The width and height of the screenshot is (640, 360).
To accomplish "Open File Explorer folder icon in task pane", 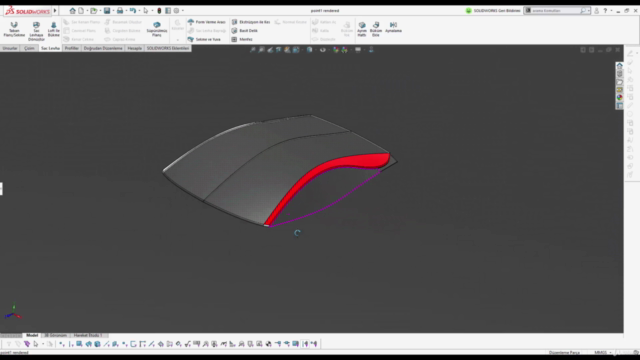I will (620, 82).
